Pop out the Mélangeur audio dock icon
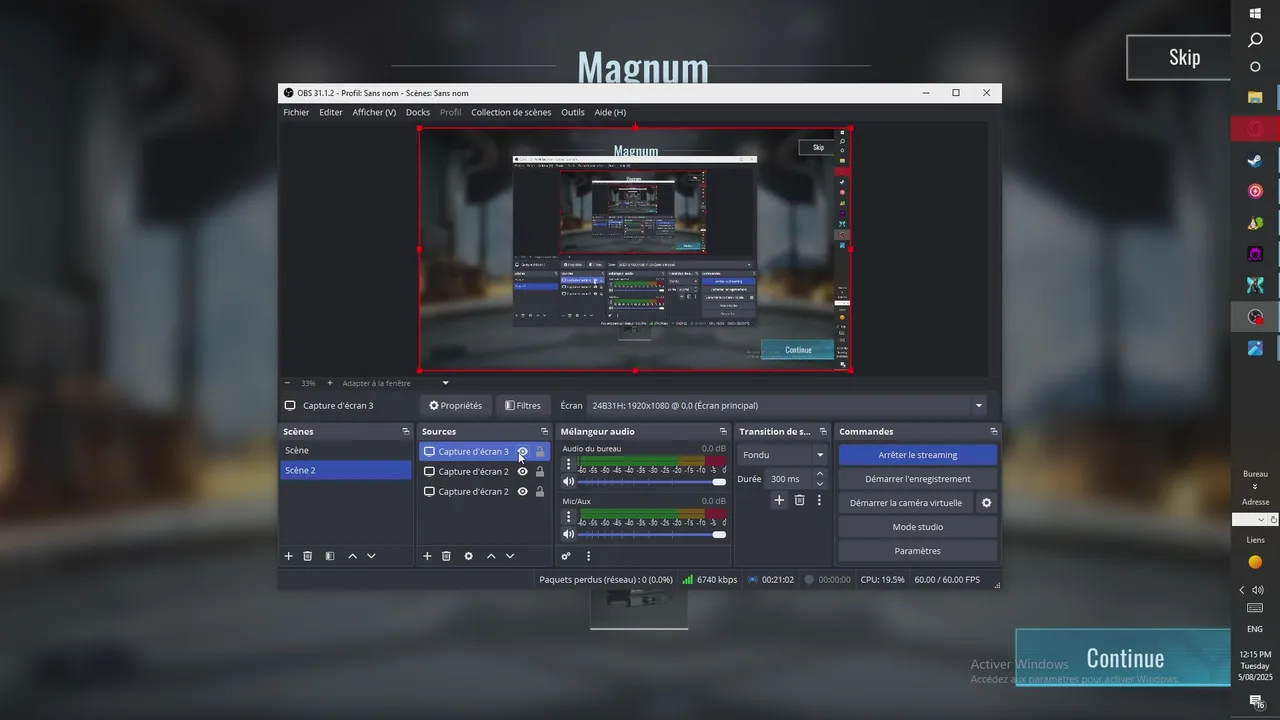 [725, 432]
